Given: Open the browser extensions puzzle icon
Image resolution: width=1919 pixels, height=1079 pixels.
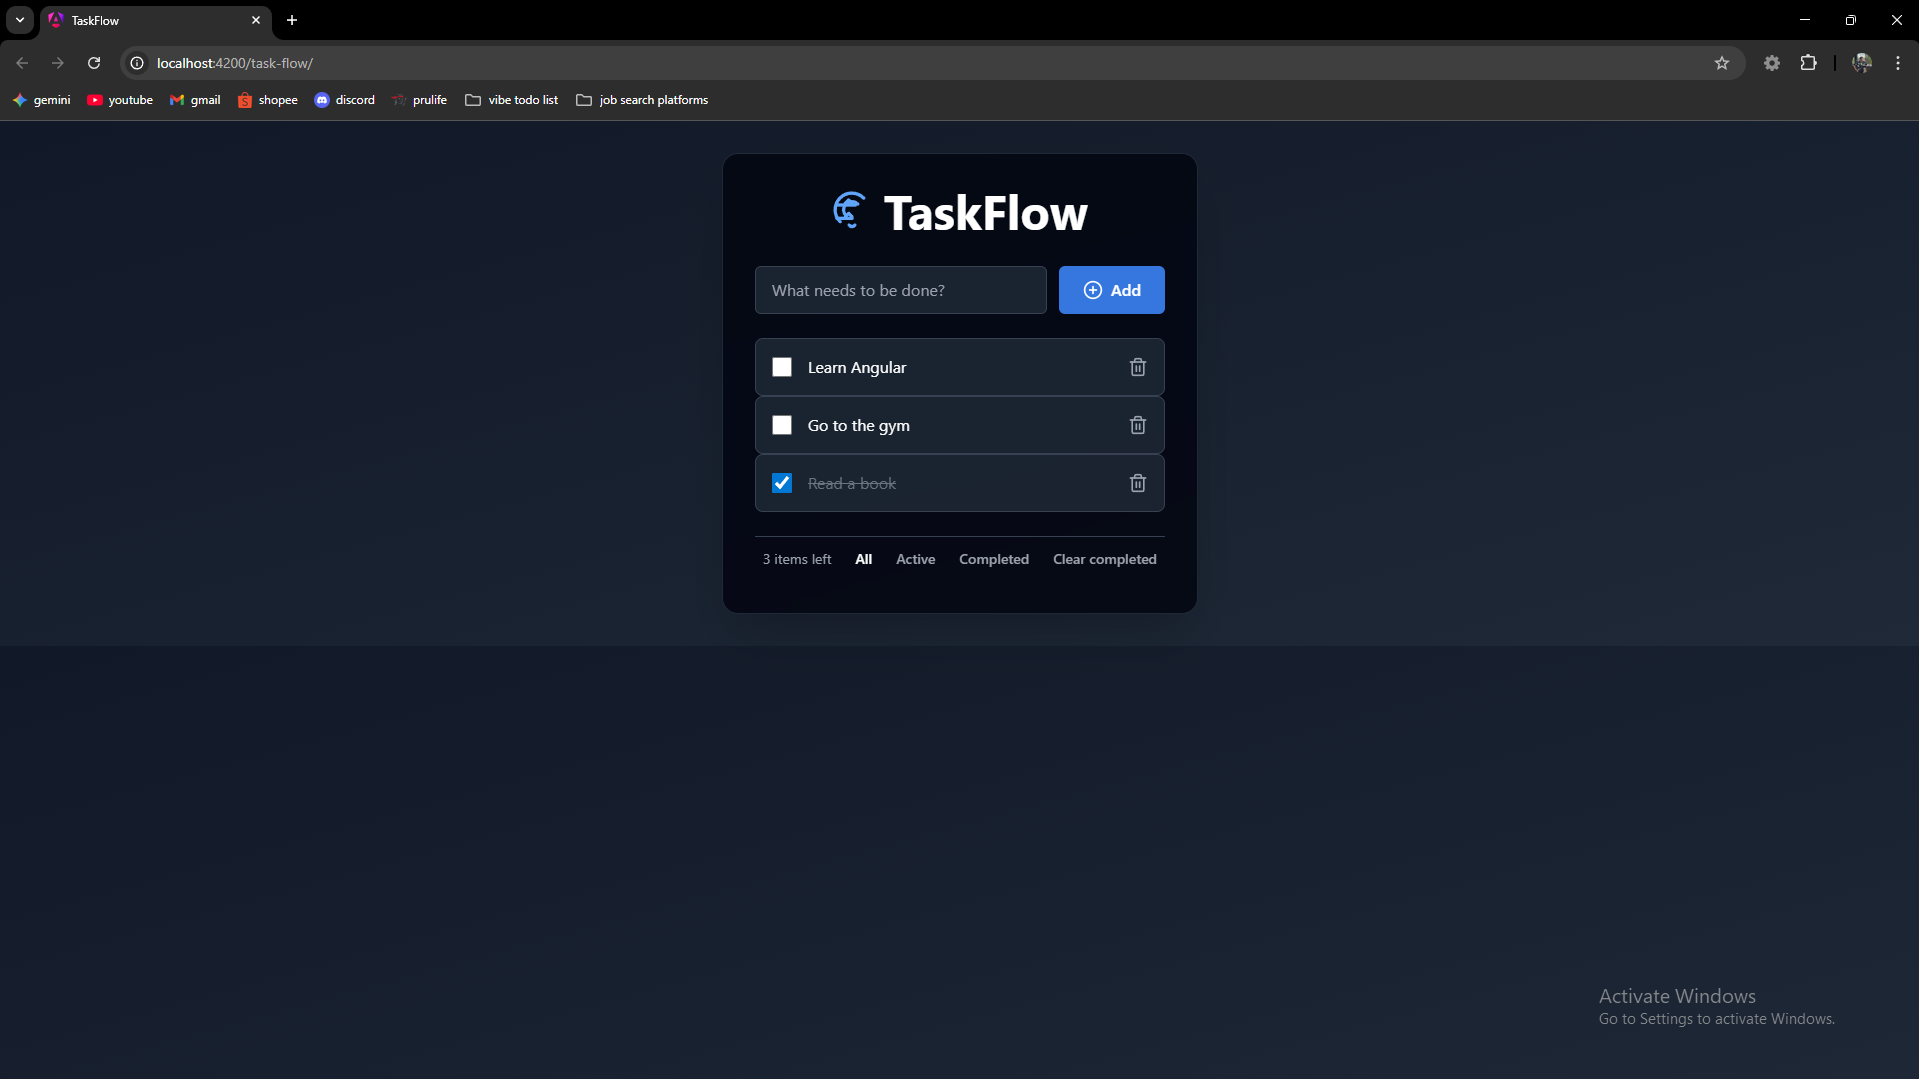Looking at the screenshot, I should [1809, 62].
